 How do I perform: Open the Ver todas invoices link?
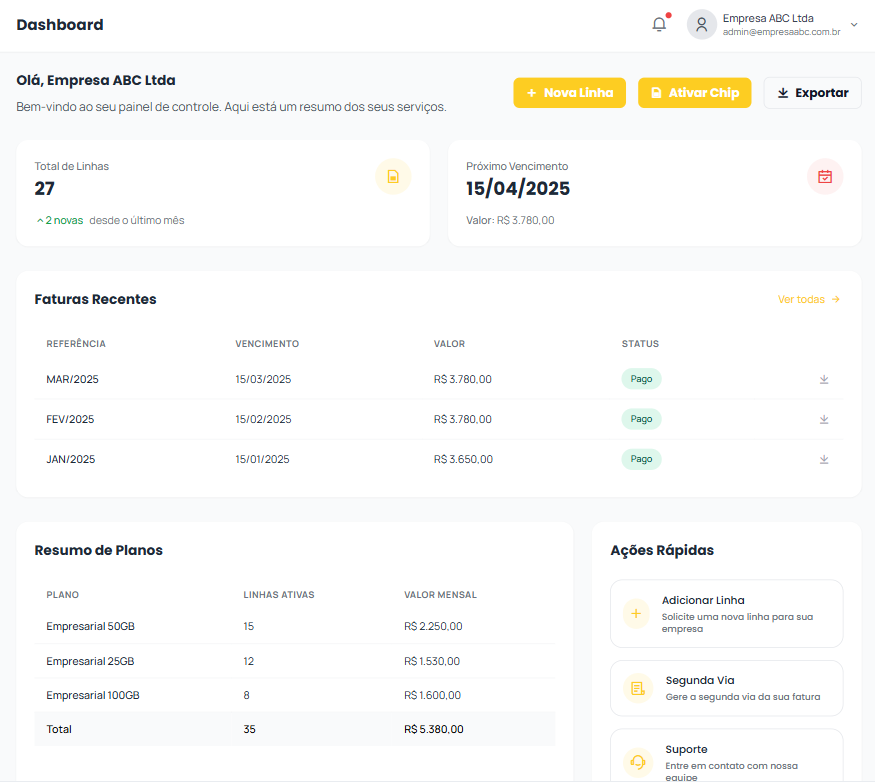(808, 299)
